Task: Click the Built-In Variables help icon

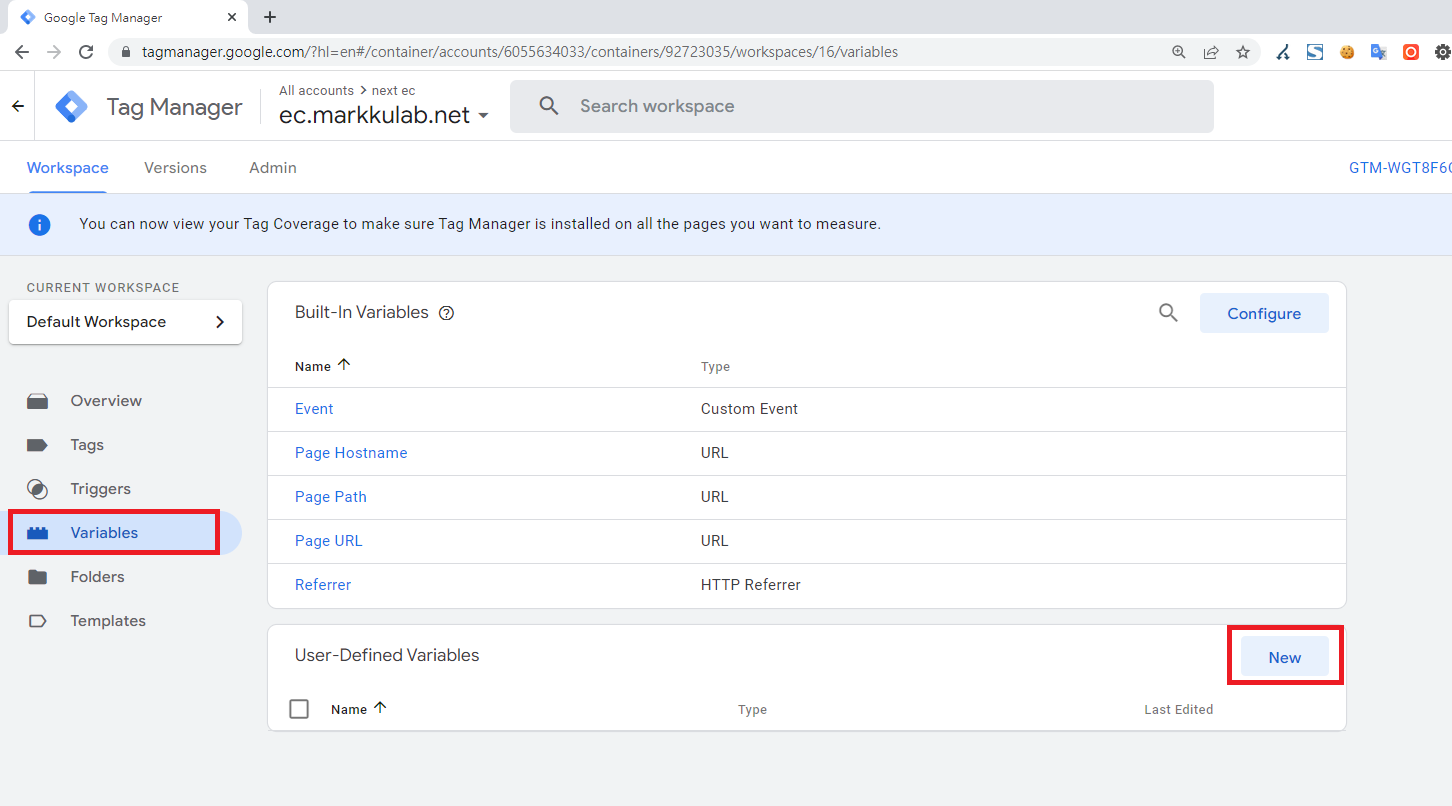Action: pyautogui.click(x=447, y=313)
